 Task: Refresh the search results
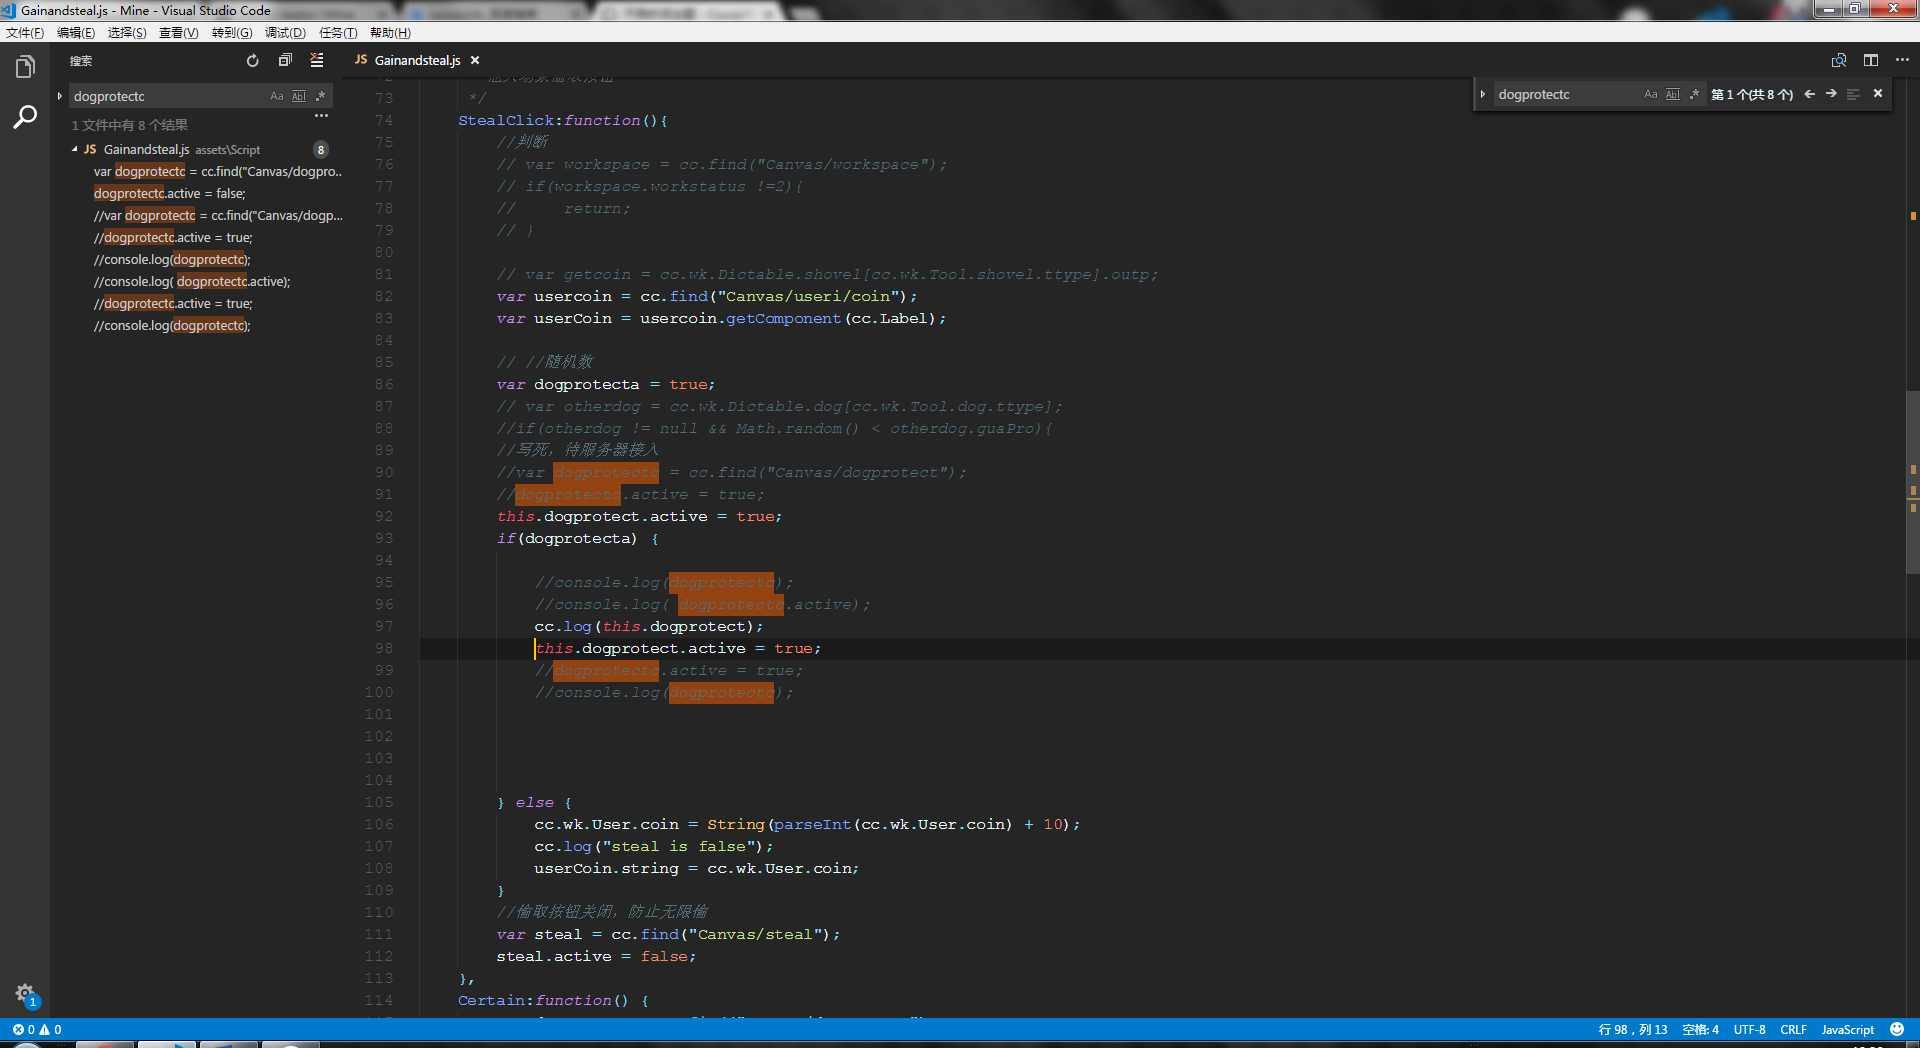pyautogui.click(x=253, y=61)
